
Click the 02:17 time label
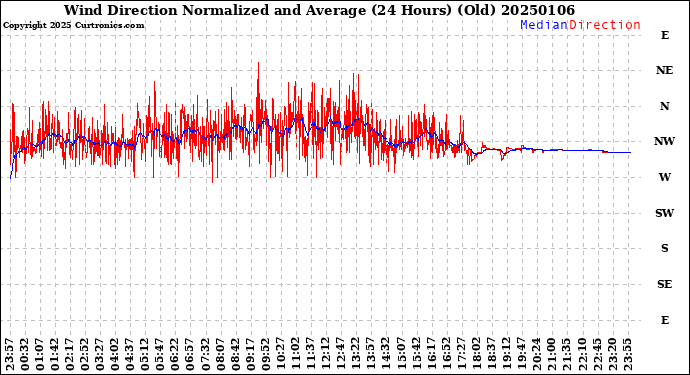(x=70, y=355)
